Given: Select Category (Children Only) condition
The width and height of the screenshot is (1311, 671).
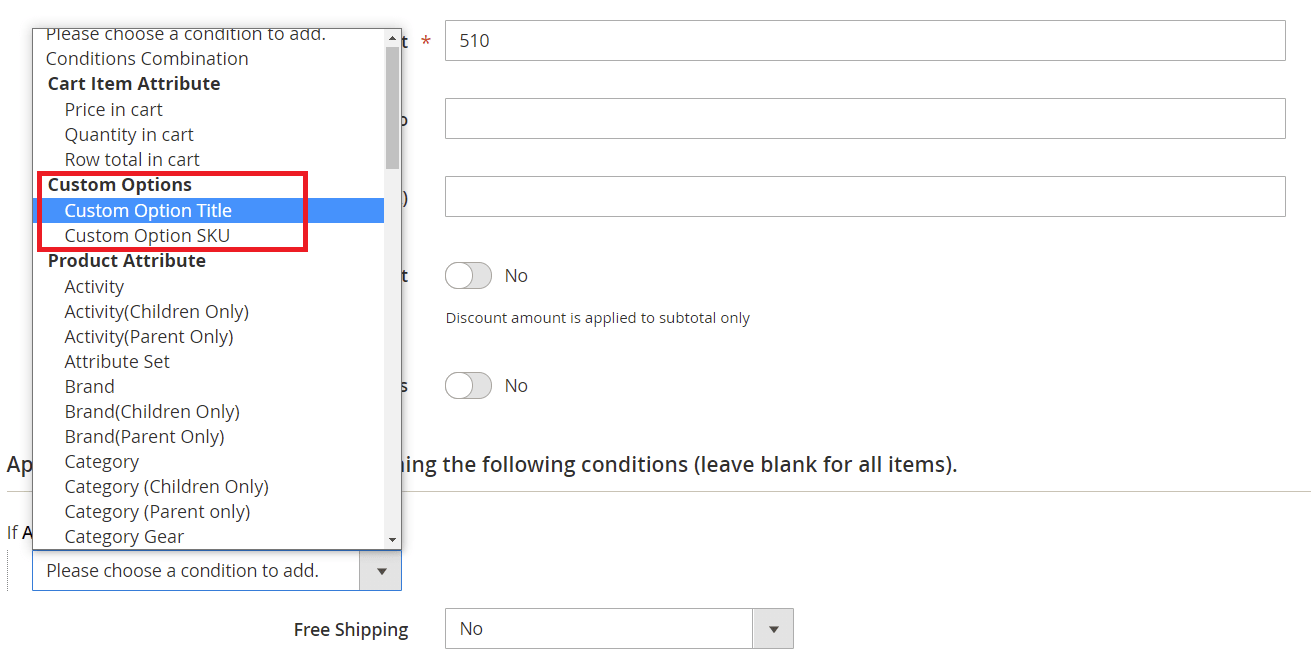Looking at the screenshot, I should click(x=166, y=486).
